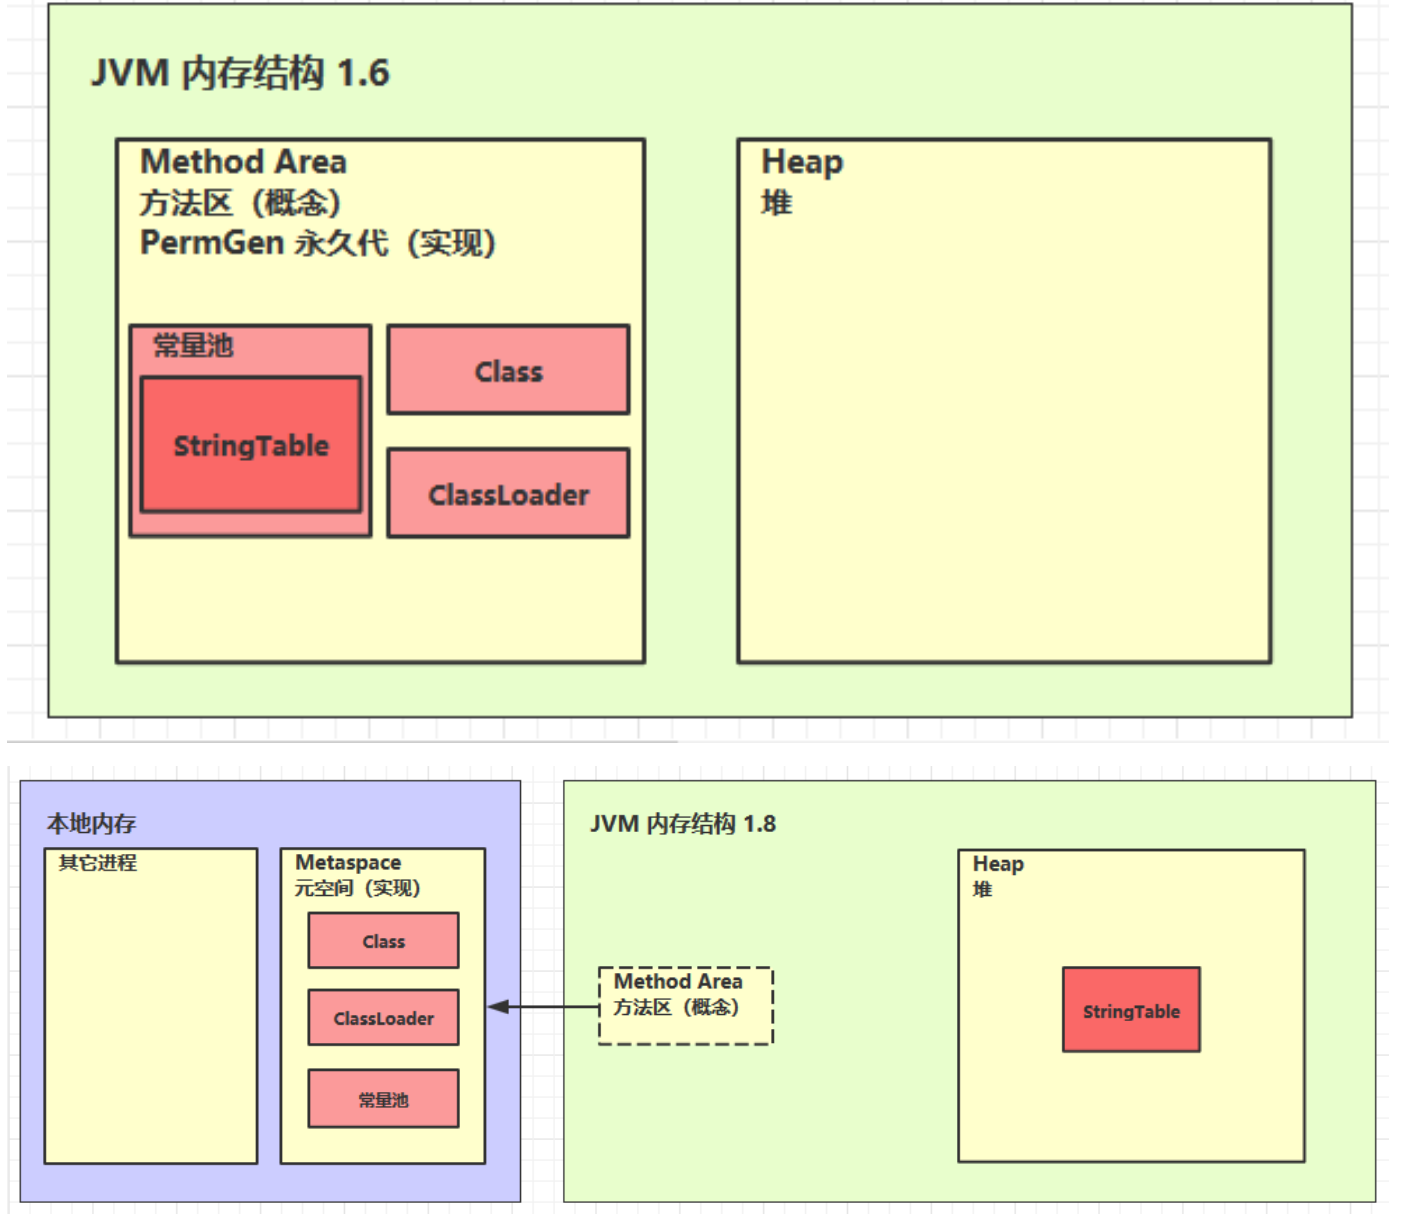Select the StringTable box inside 1.8 Heap
Screen dimensions: 1410x1216
click(x=1130, y=1009)
